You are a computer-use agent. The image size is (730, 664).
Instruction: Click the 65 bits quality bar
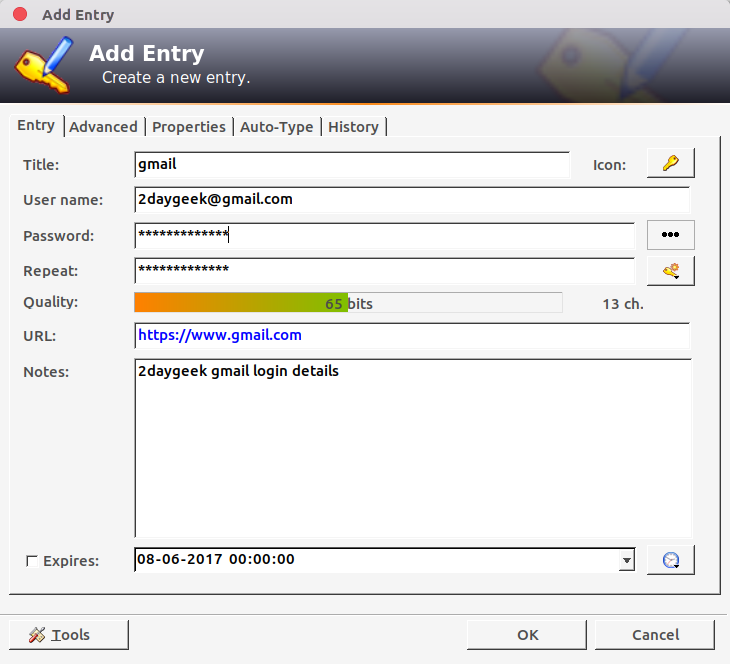pos(348,303)
